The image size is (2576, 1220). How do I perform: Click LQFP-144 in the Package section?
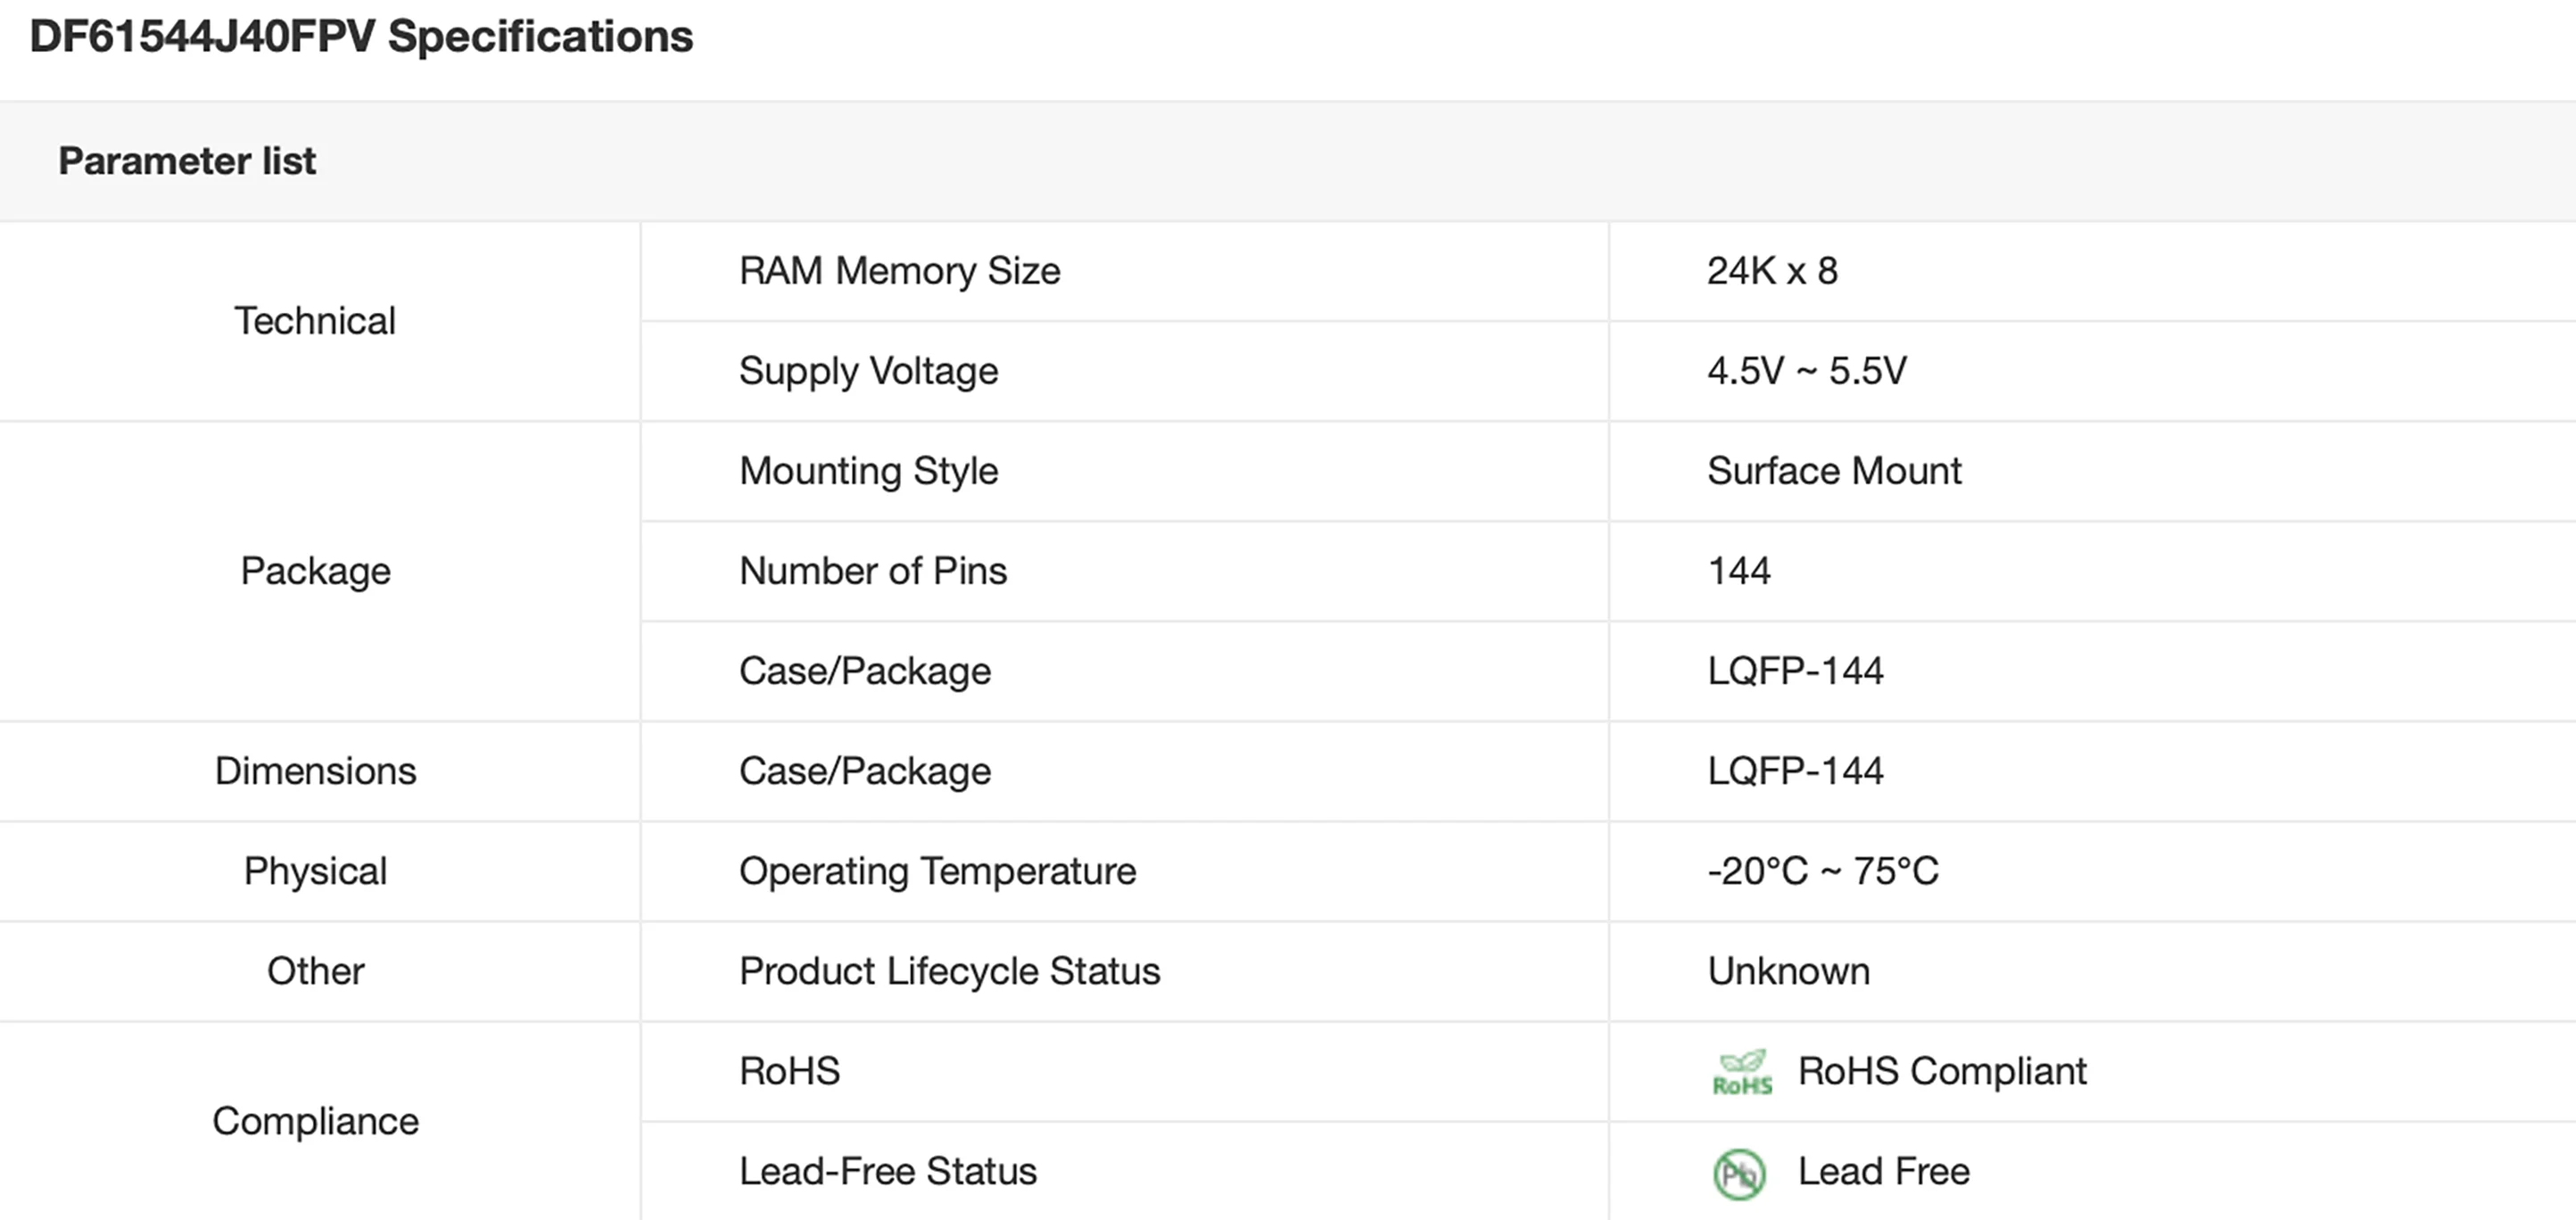pos(1795,671)
